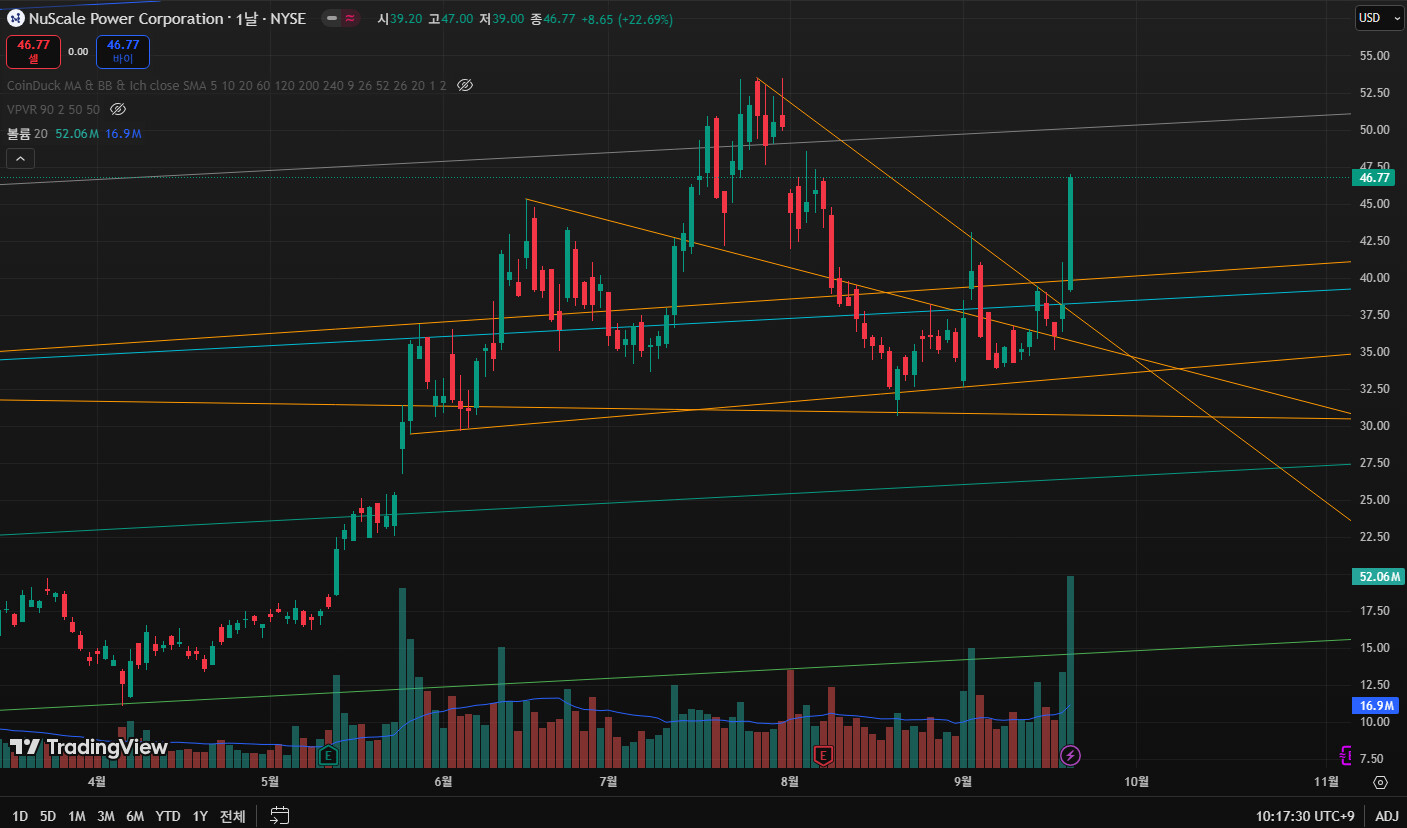Click the open price value 39.20
Screen dimensions: 1407x828
pyautogui.click(x=405, y=19)
